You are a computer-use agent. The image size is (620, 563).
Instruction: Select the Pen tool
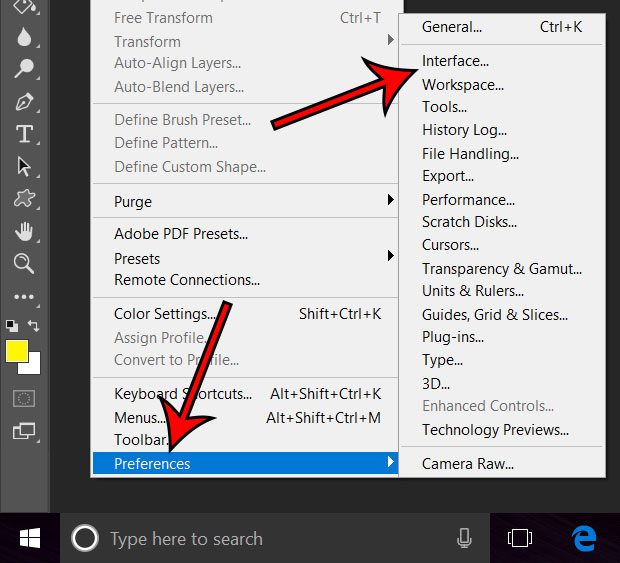tap(24, 102)
